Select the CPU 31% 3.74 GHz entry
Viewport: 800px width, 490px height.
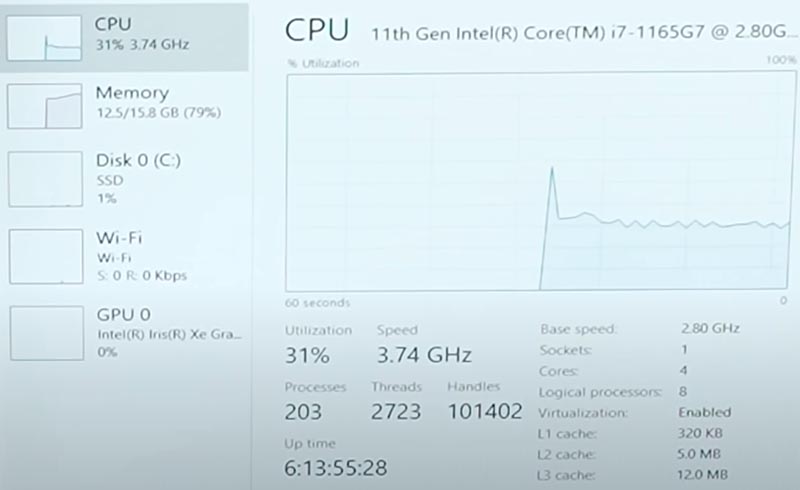[x=124, y=37]
